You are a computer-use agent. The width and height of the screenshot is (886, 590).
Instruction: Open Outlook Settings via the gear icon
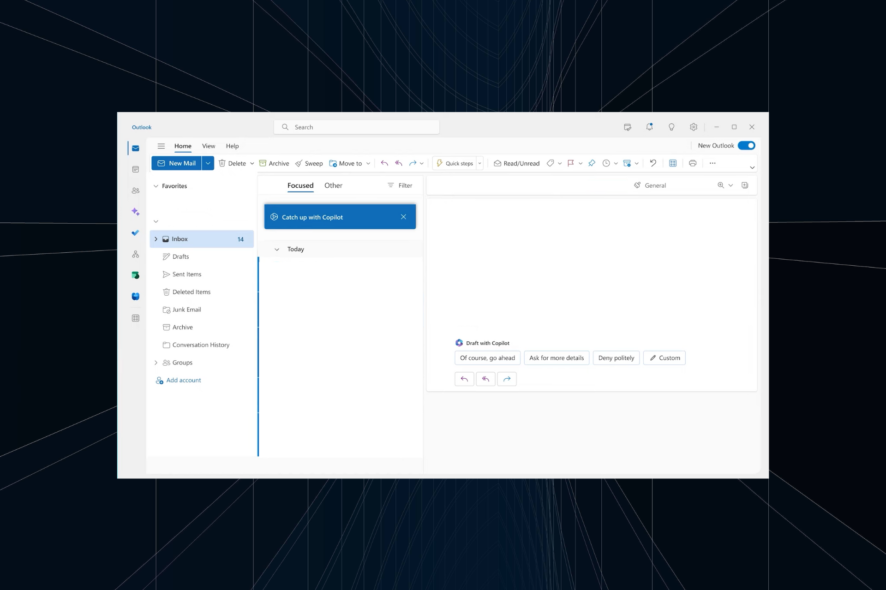coord(693,126)
